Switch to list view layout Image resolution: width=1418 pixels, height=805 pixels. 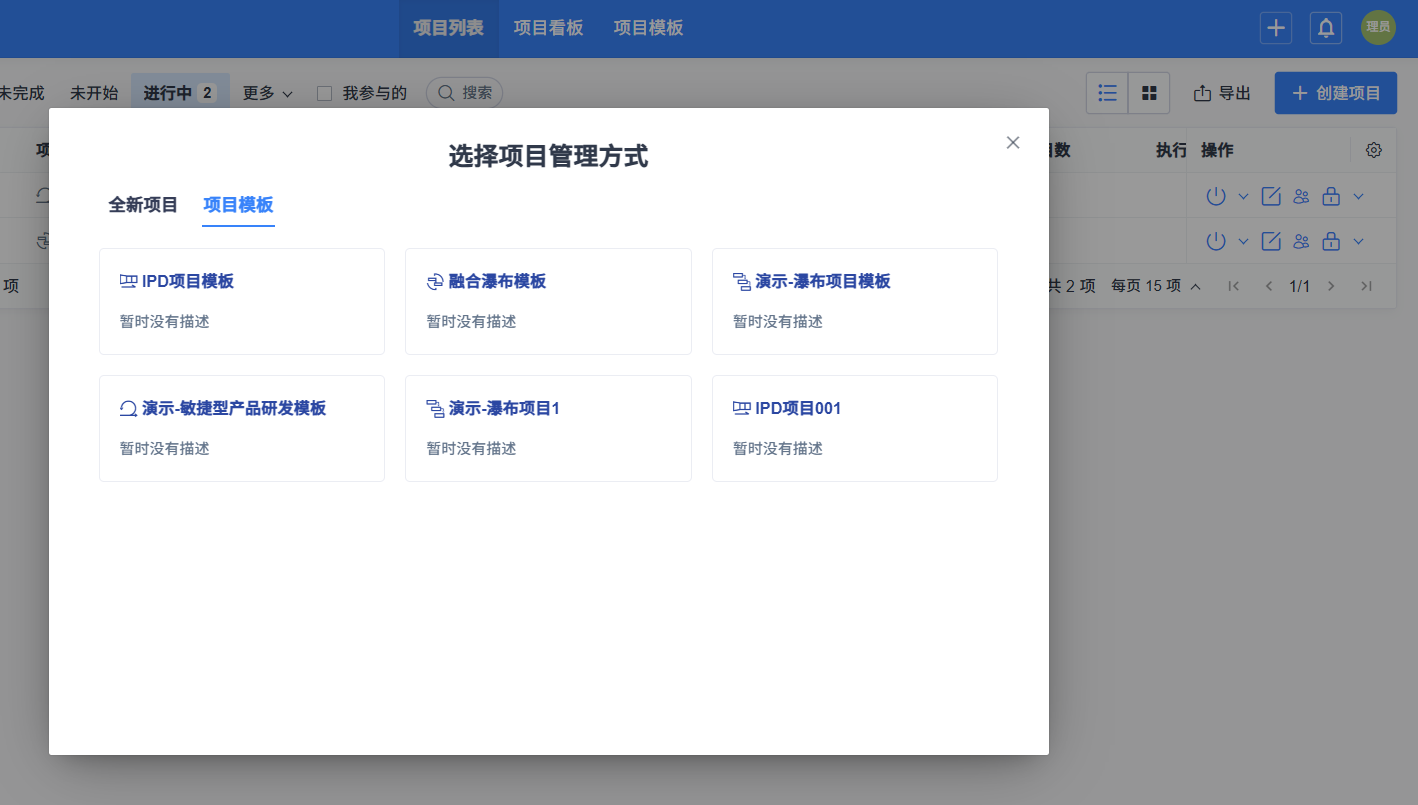(x=1107, y=93)
